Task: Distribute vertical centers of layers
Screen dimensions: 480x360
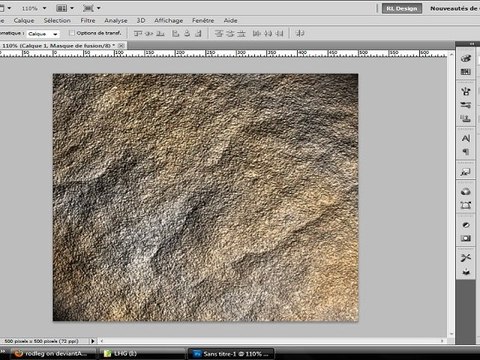Action: click(x=230, y=33)
